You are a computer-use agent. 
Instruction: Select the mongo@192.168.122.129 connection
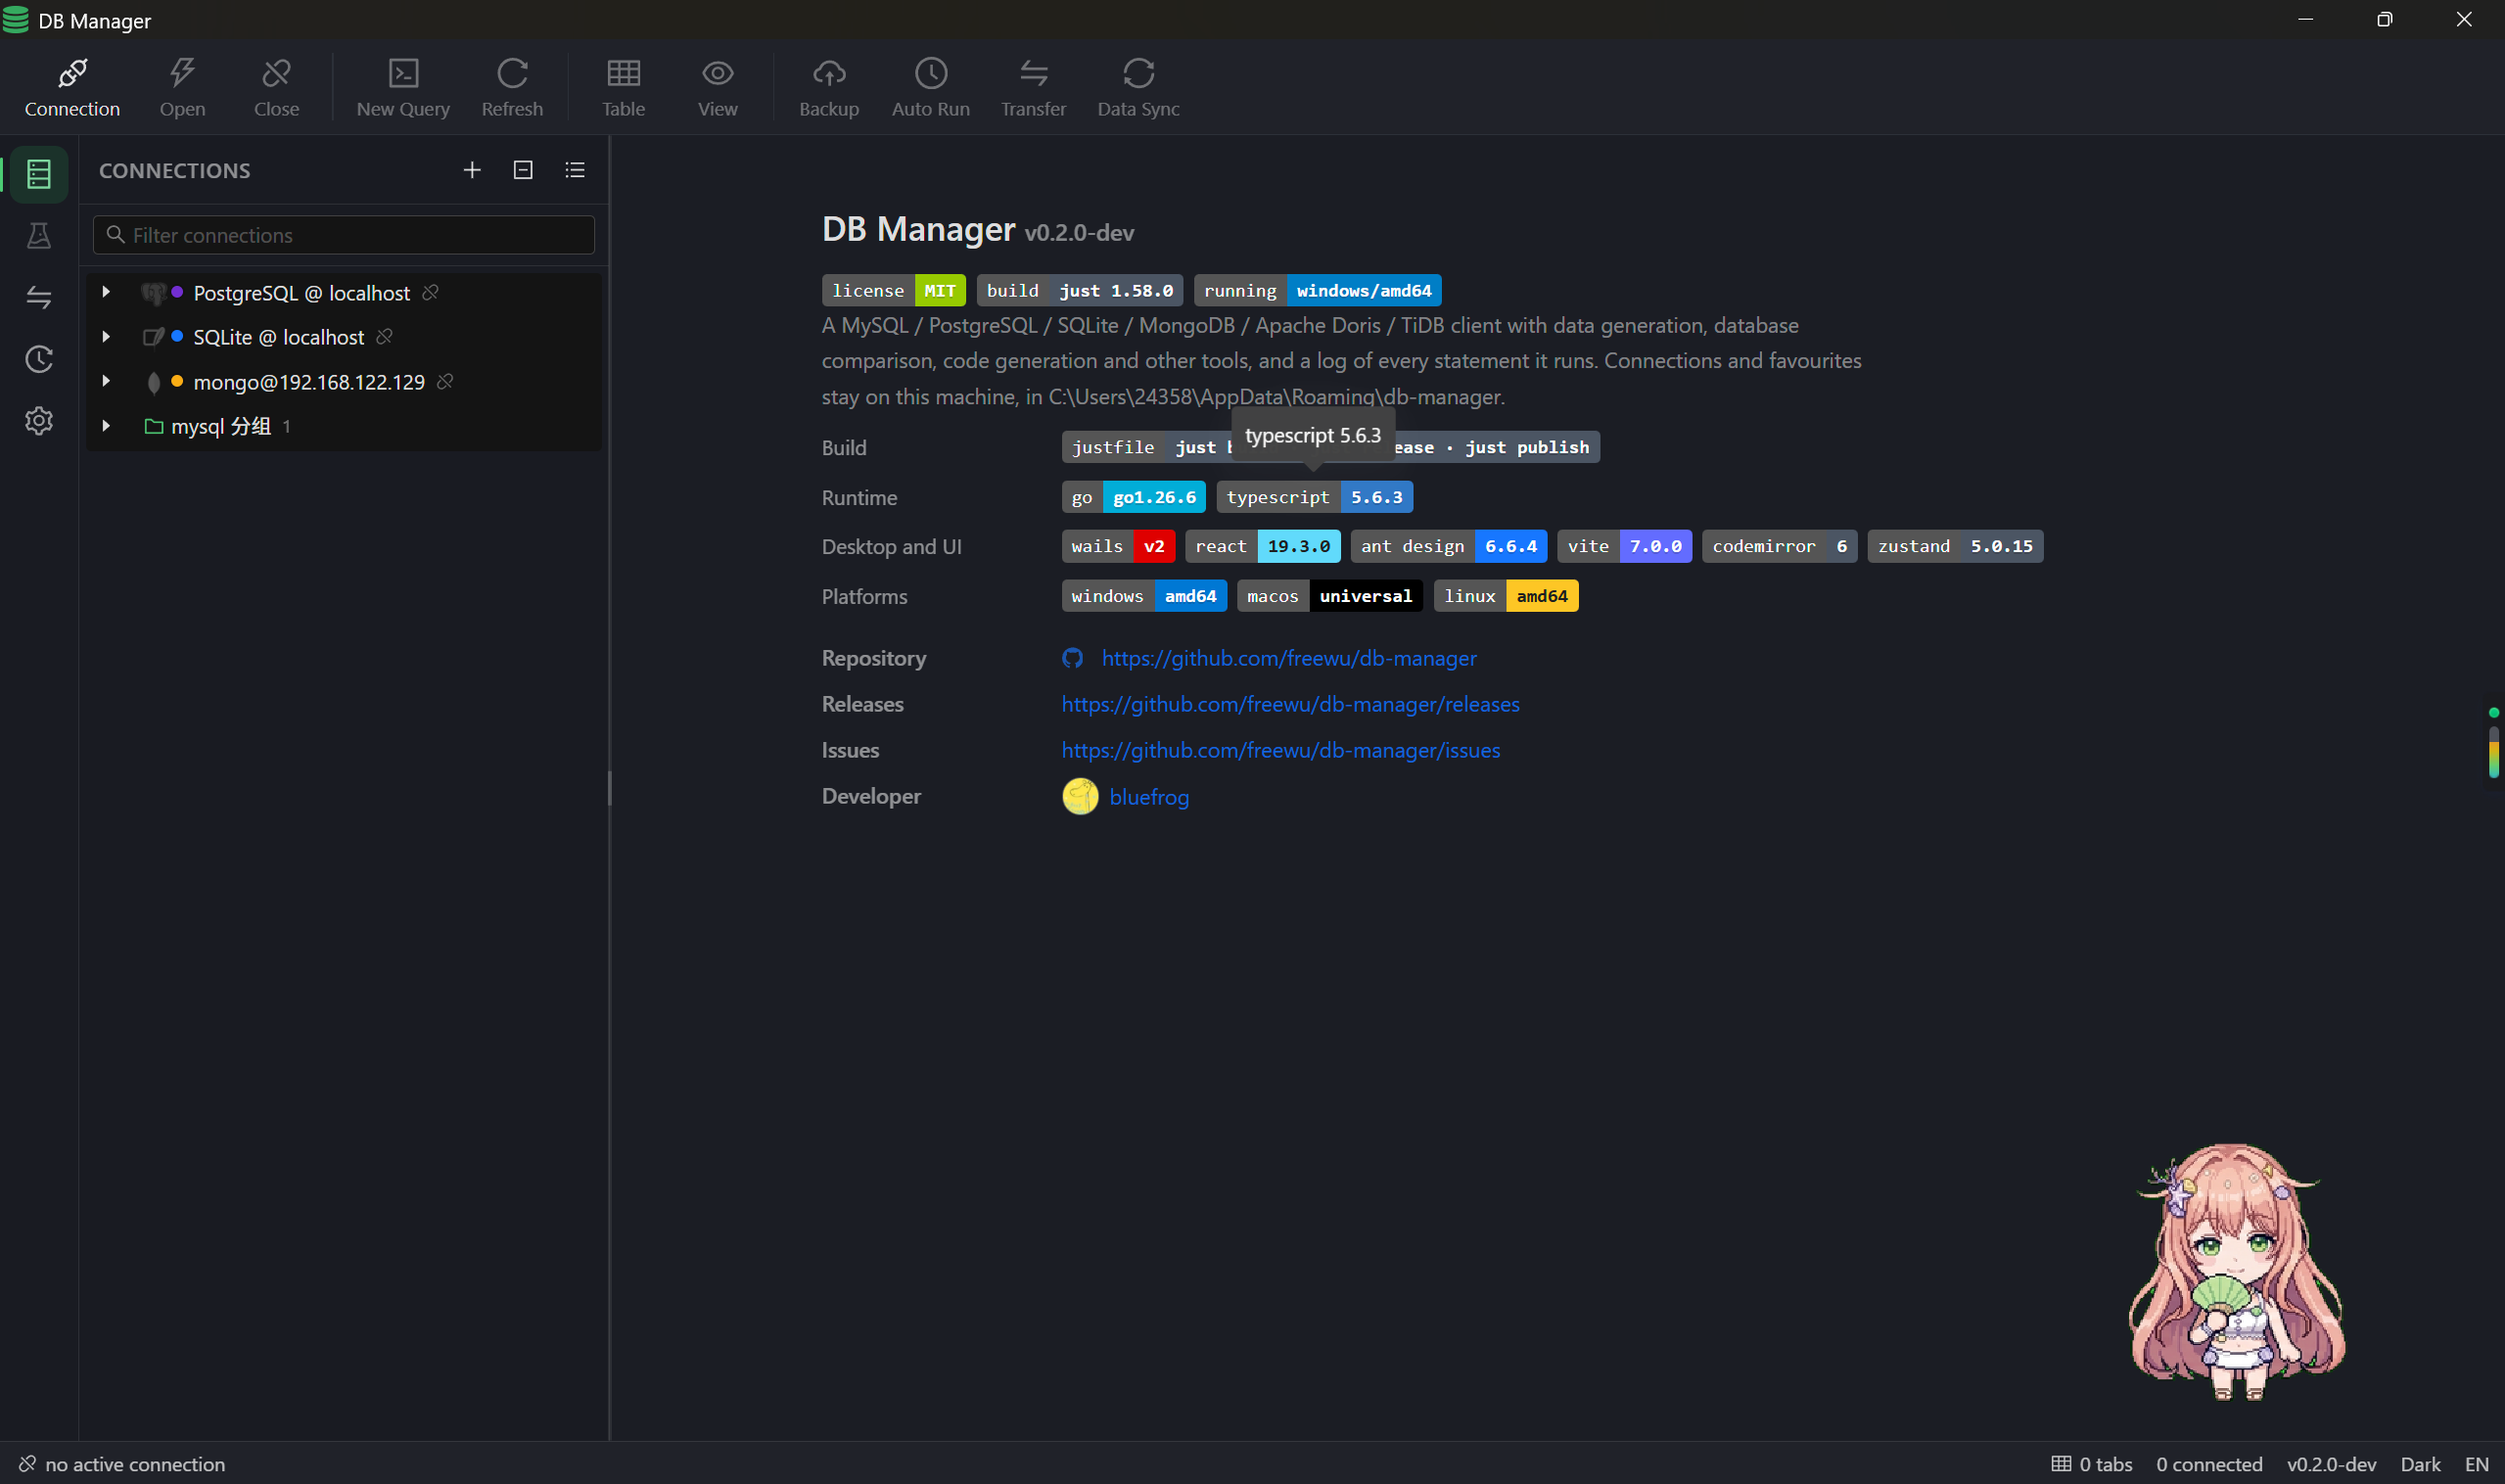tap(308, 382)
